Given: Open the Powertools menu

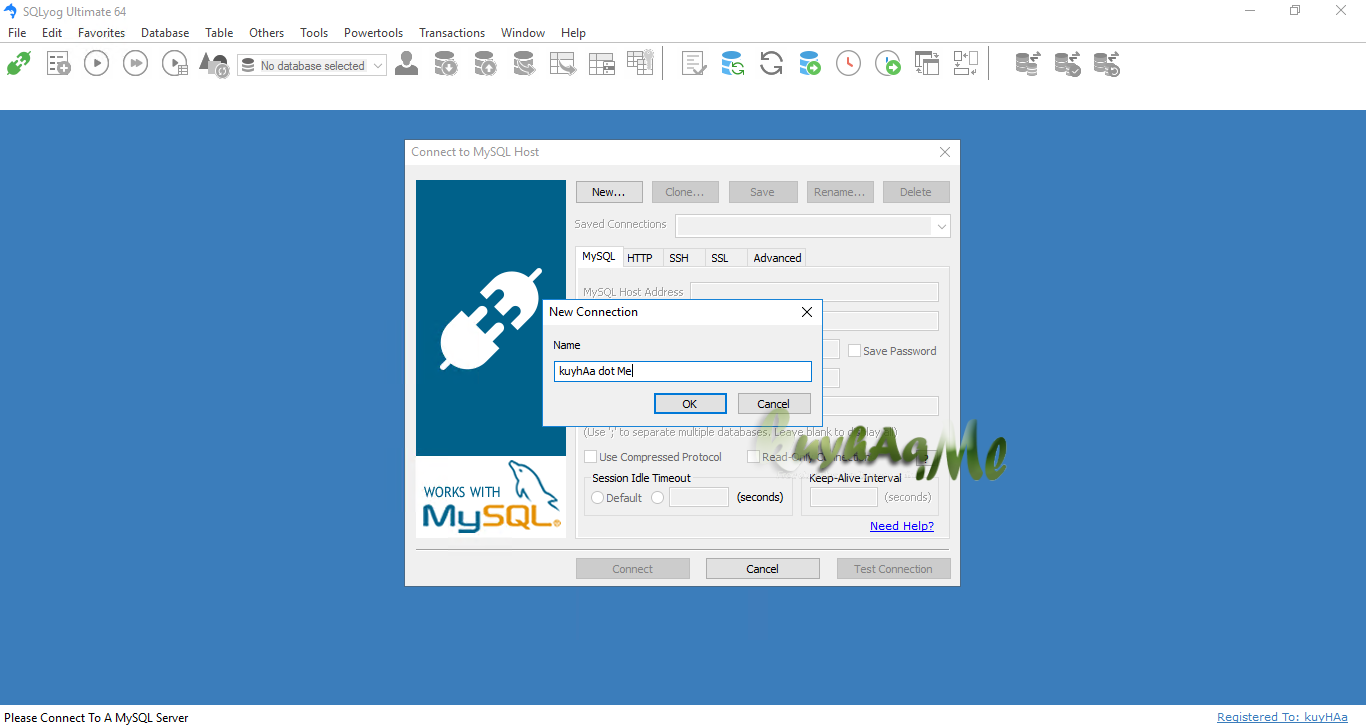Looking at the screenshot, I should (x=373, y=33).
